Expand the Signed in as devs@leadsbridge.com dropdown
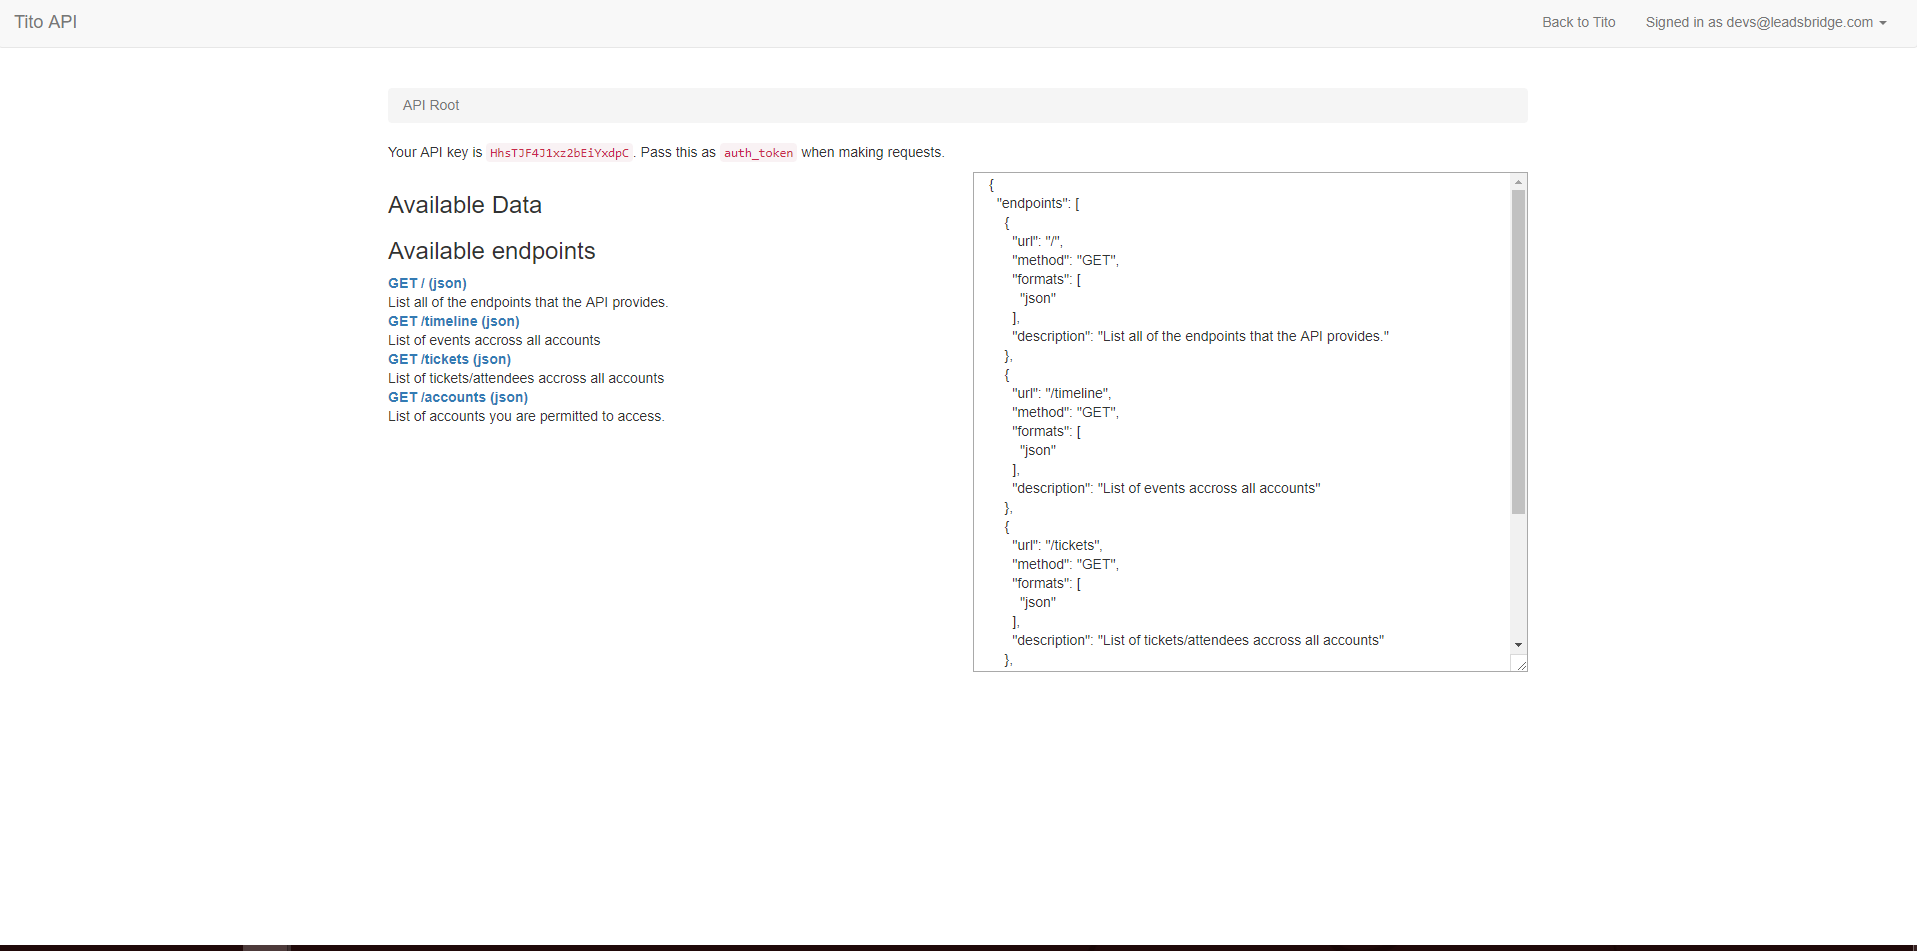 tap(1766, 22)
